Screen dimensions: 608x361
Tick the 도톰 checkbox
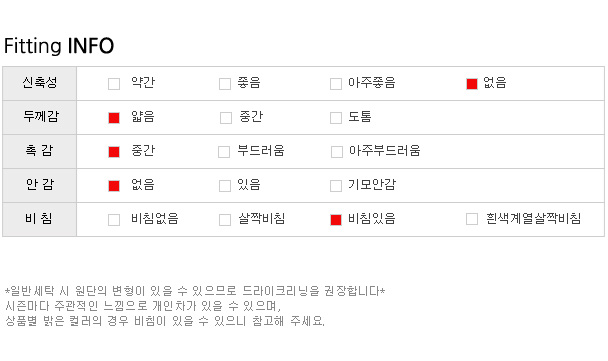336,118
